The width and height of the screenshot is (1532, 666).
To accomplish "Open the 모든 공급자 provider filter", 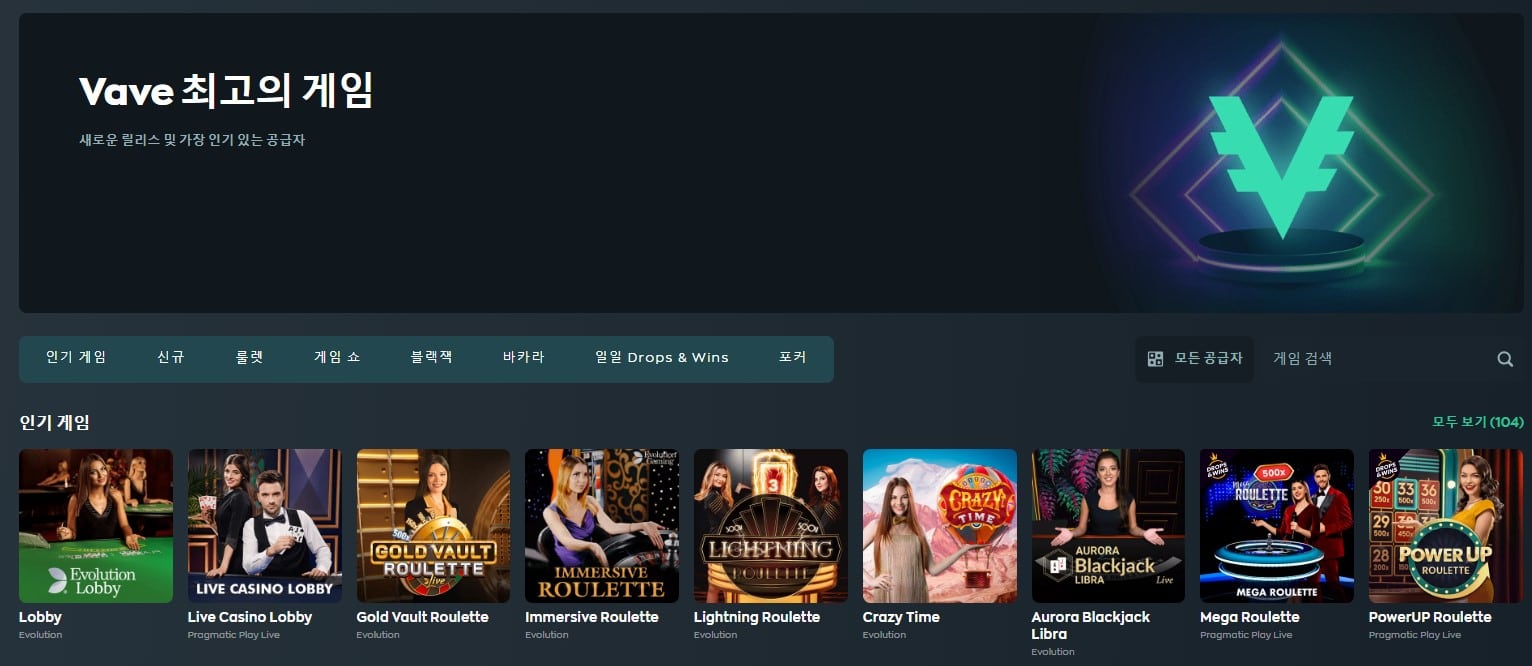I will [x=1195, y=359].
